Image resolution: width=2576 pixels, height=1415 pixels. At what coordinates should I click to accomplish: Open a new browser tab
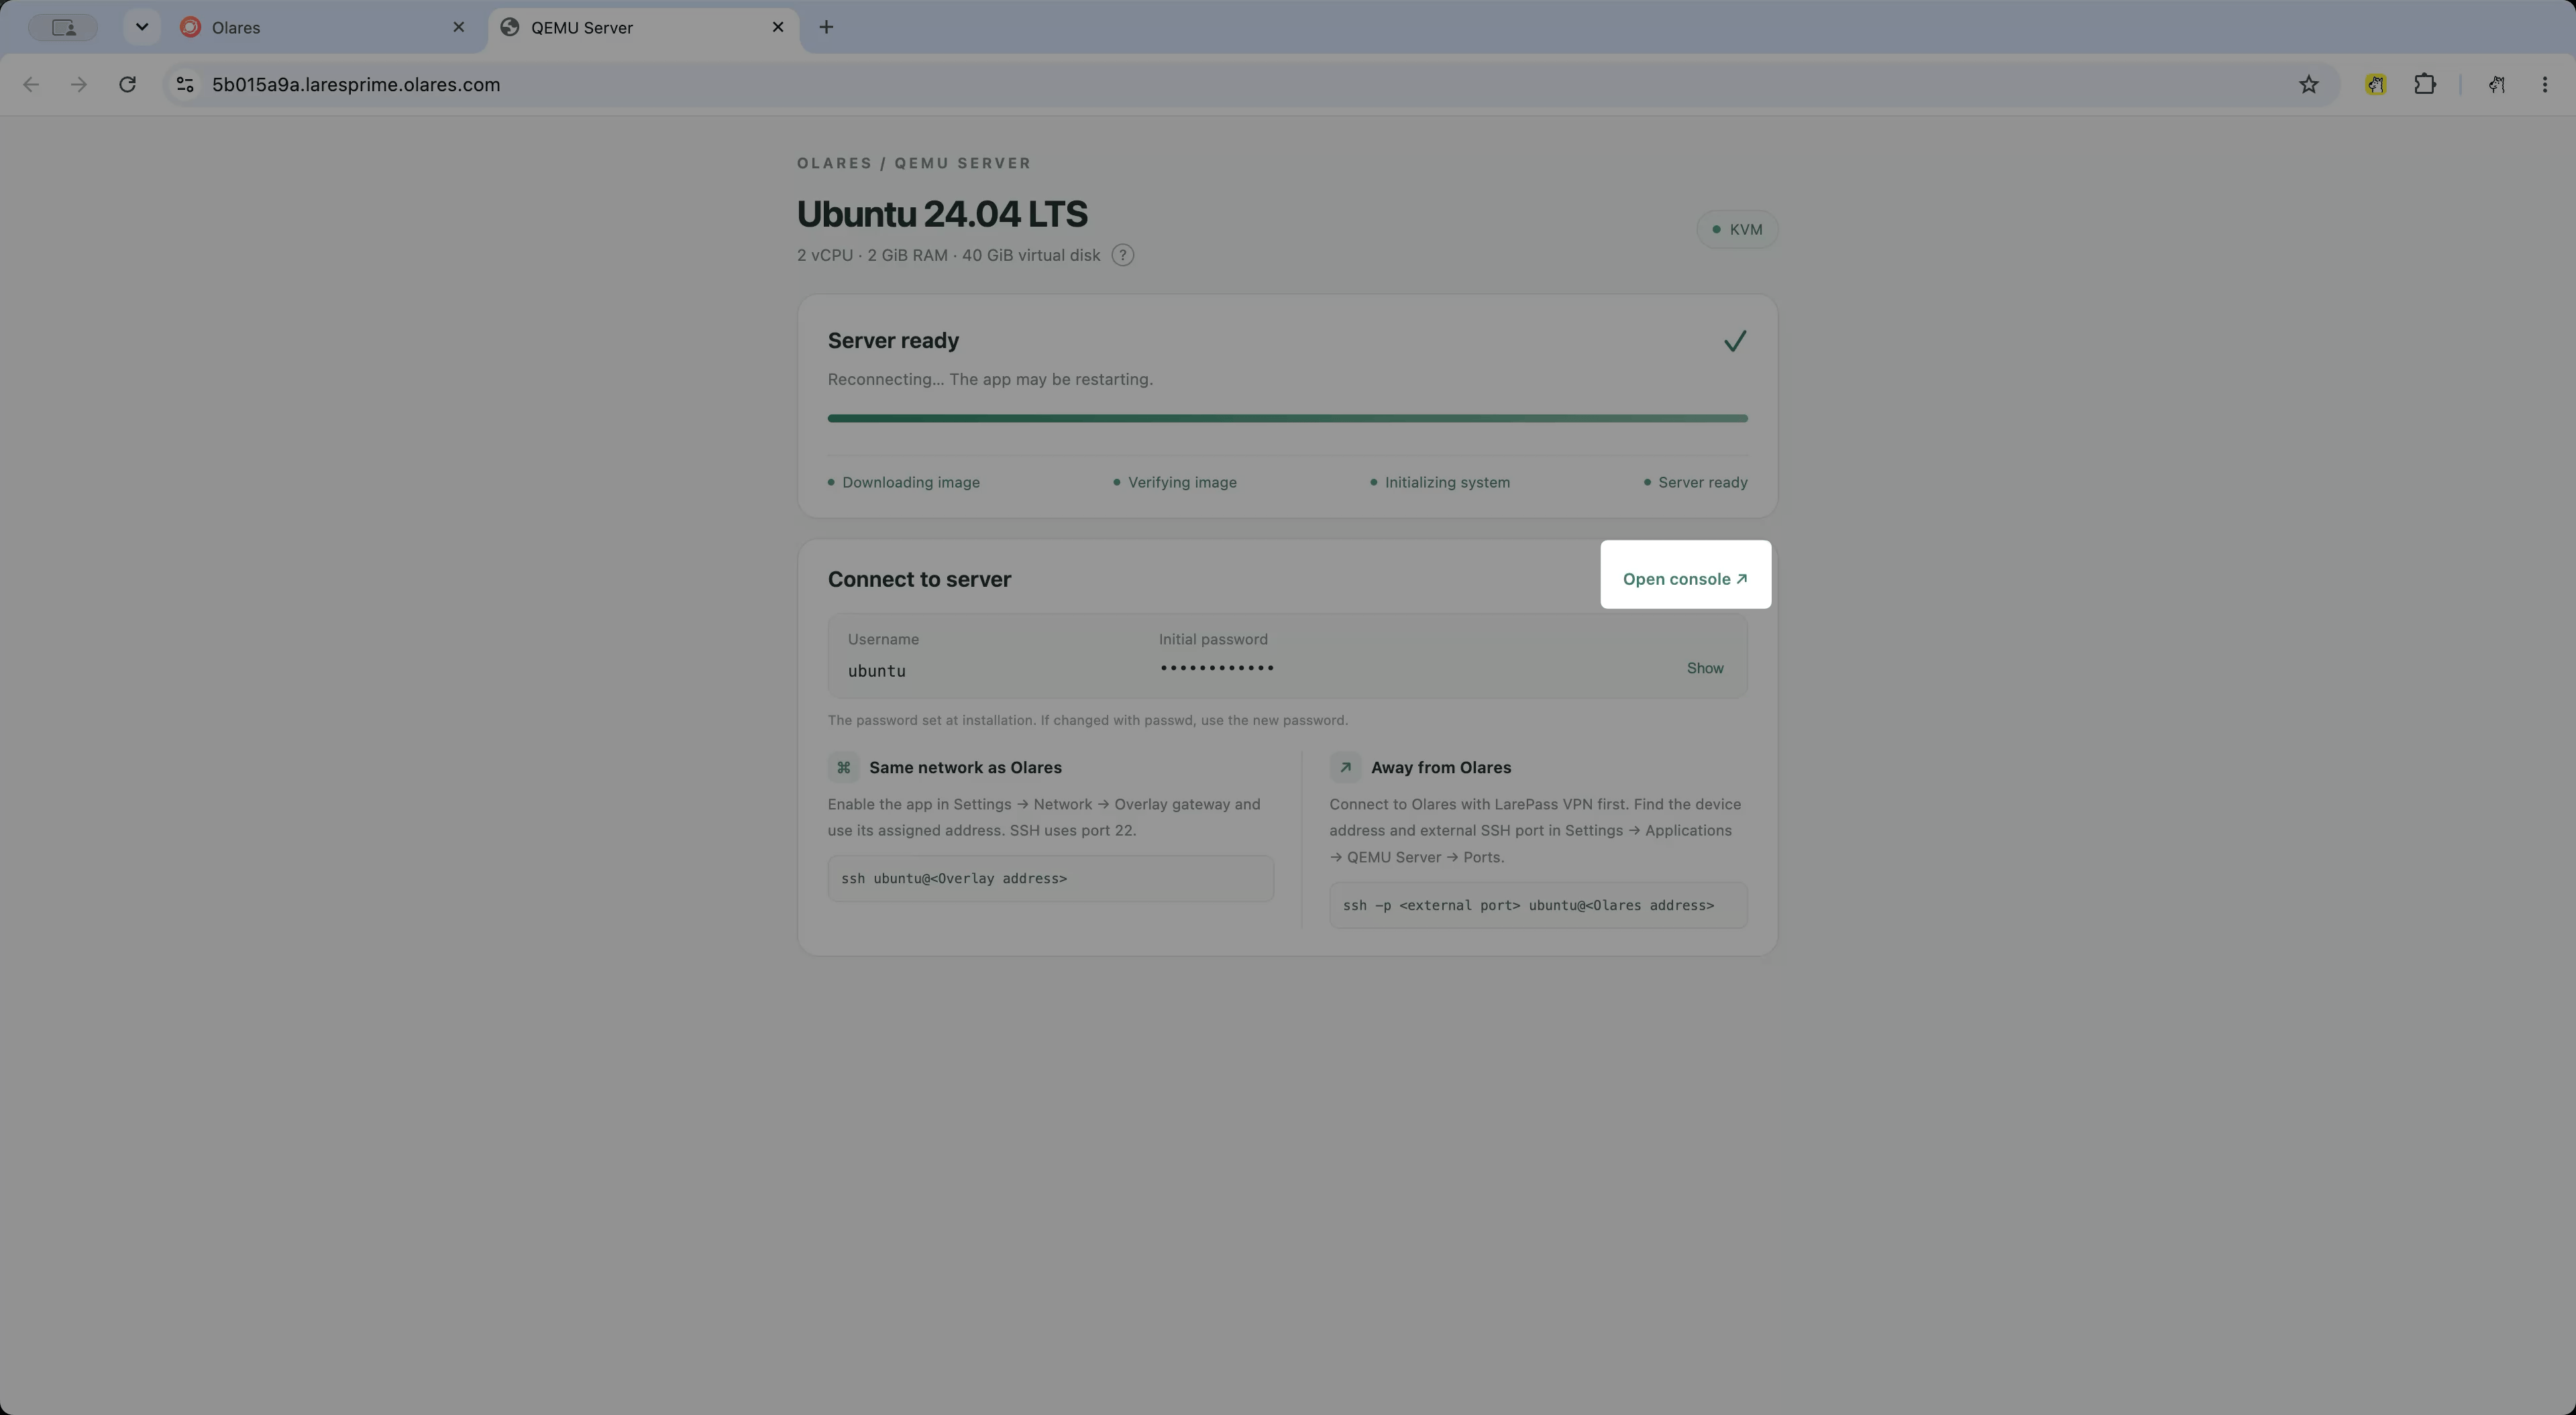click(826, 27)
